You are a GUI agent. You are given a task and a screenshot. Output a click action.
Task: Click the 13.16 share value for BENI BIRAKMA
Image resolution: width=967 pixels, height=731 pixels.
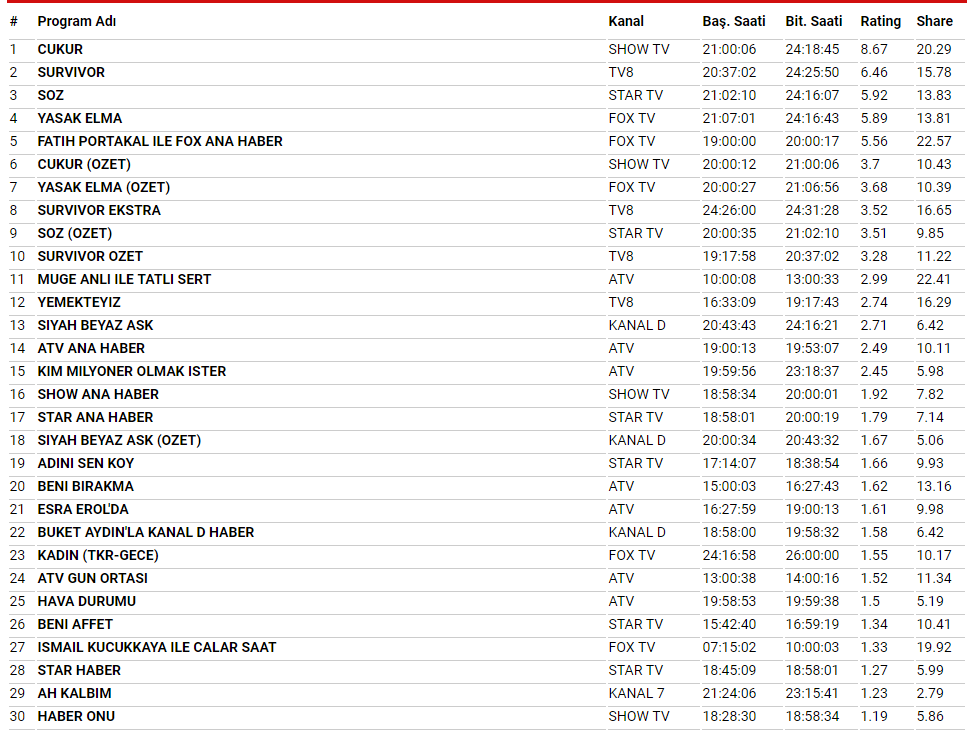[934, 487]
